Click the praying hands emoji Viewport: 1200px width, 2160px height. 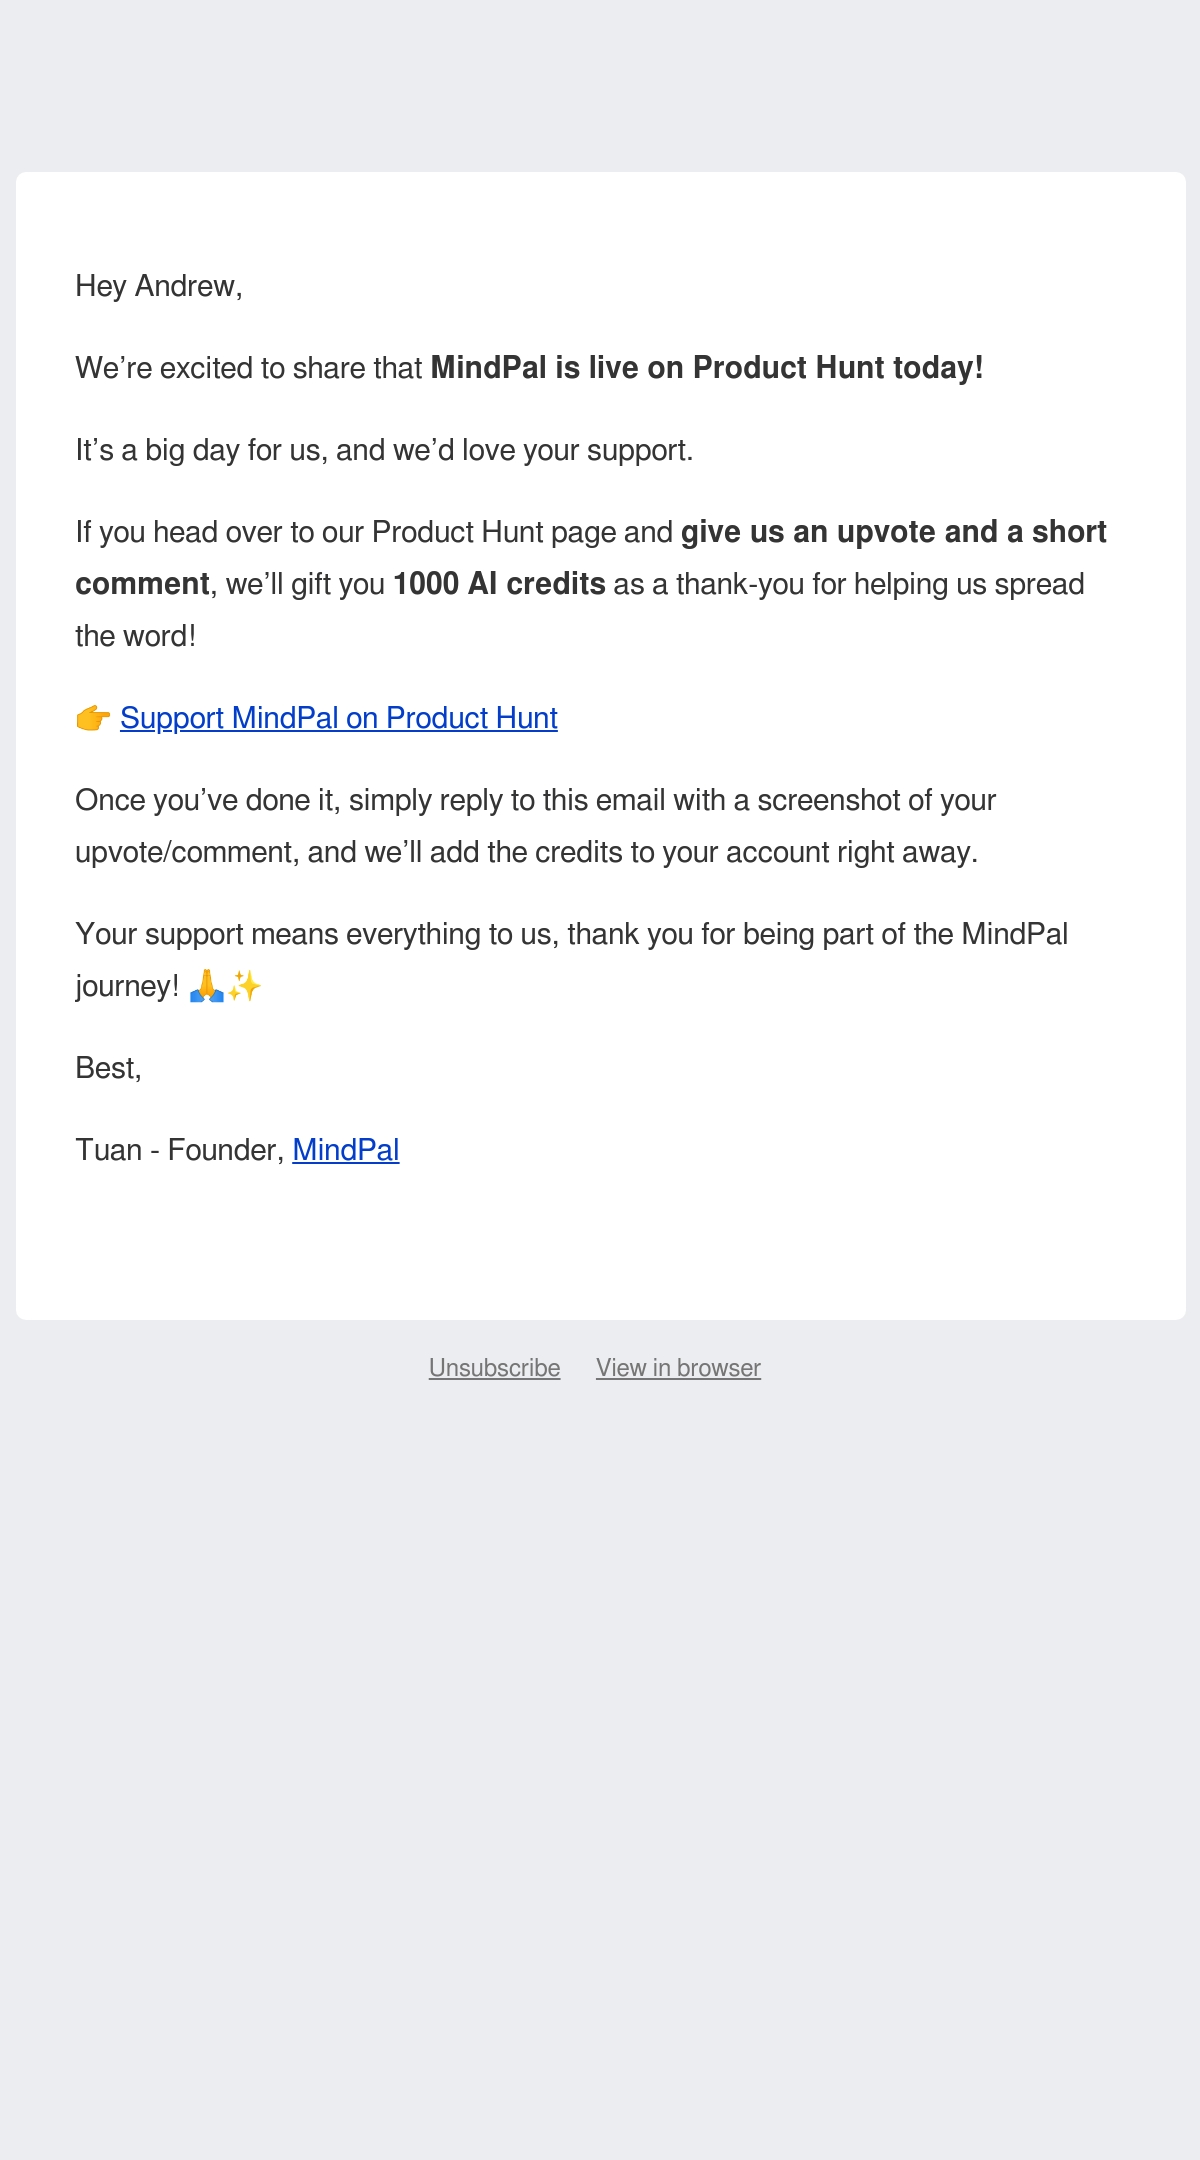tap(206, 986)
